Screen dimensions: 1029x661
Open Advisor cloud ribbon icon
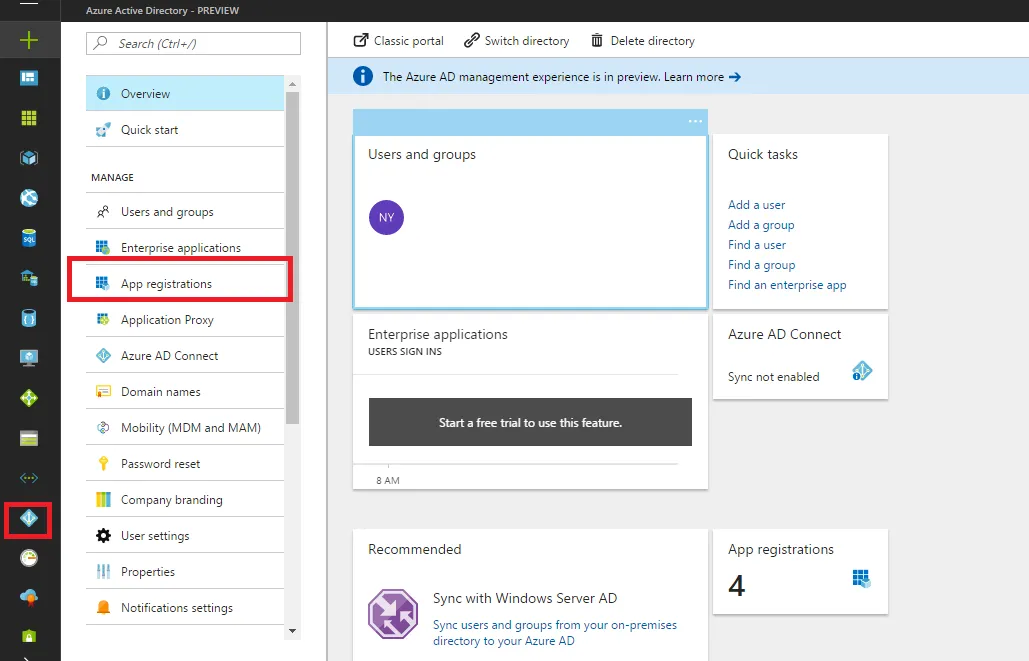tap(29, 597)
